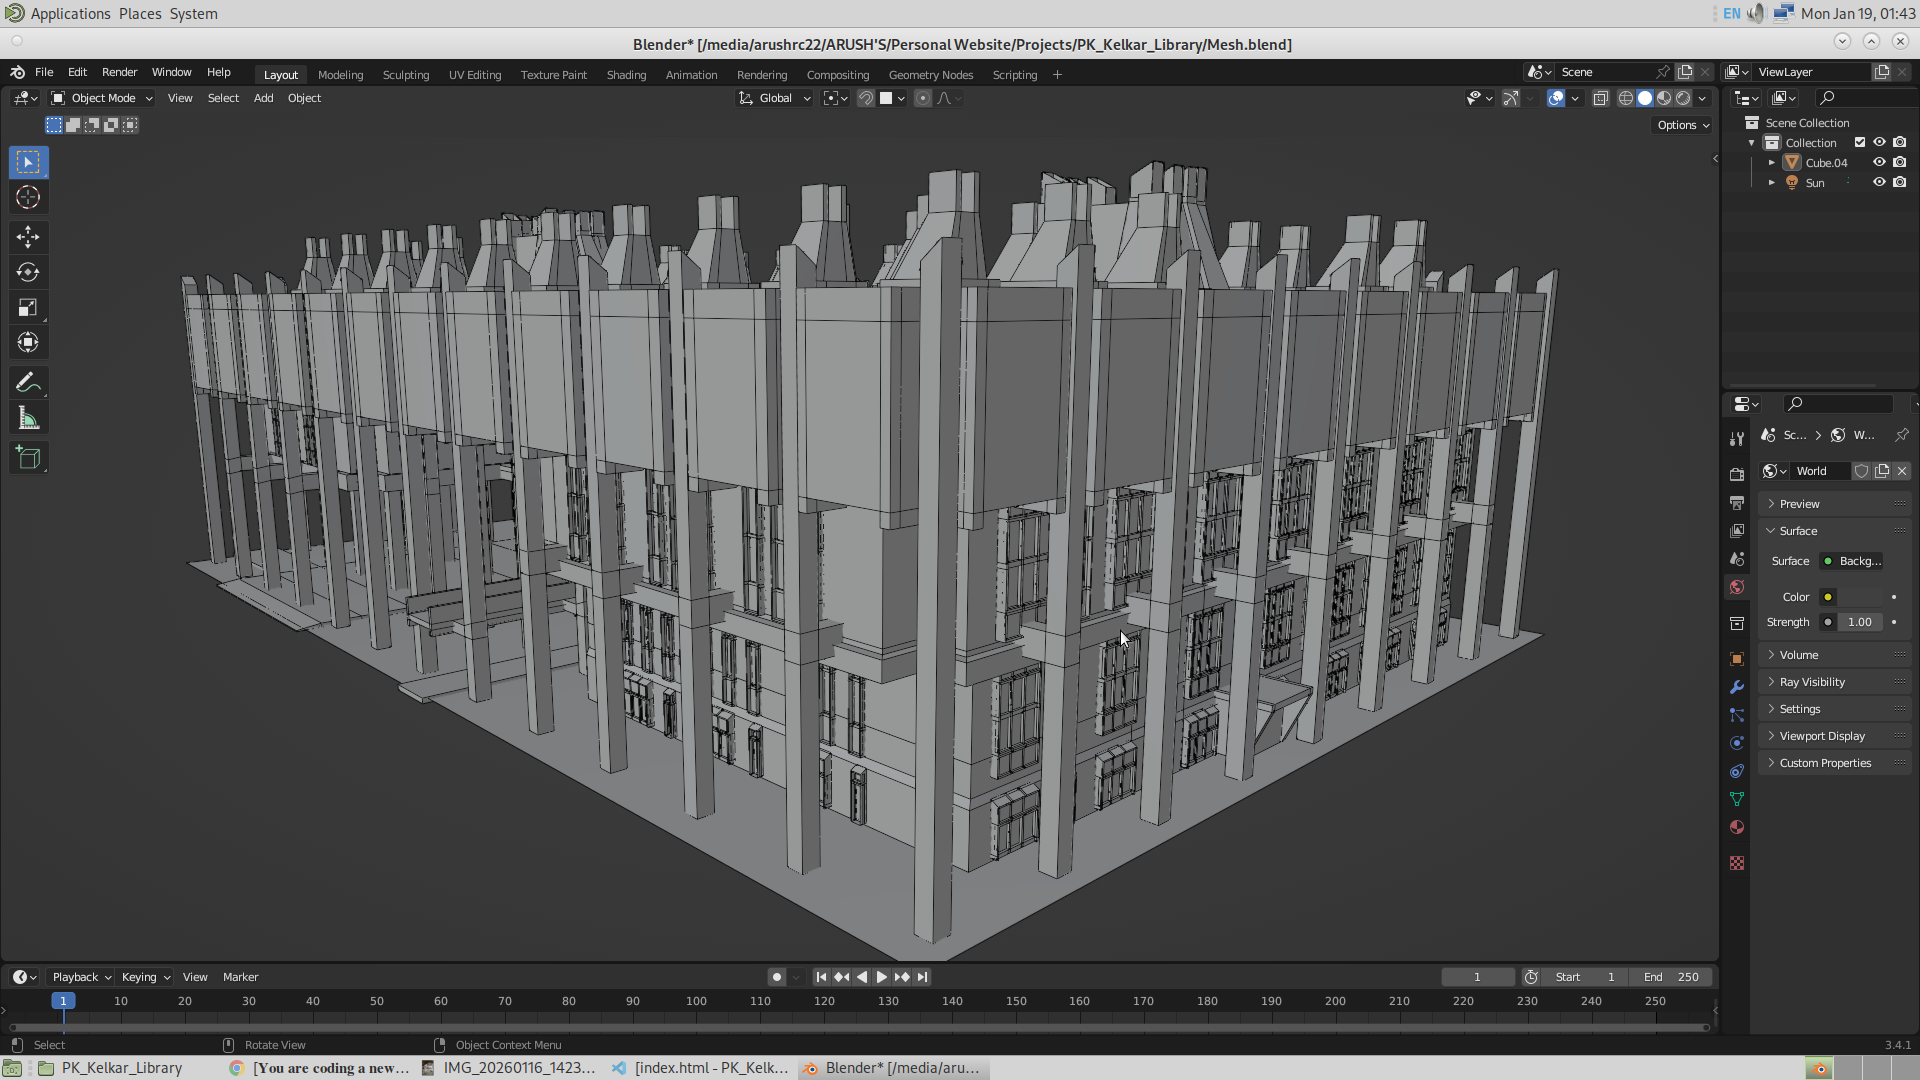Screen dimensions: 1920x1080
Task: Choose the Add Cube tool
Action: pyautogui.click(x=28, y=458)
